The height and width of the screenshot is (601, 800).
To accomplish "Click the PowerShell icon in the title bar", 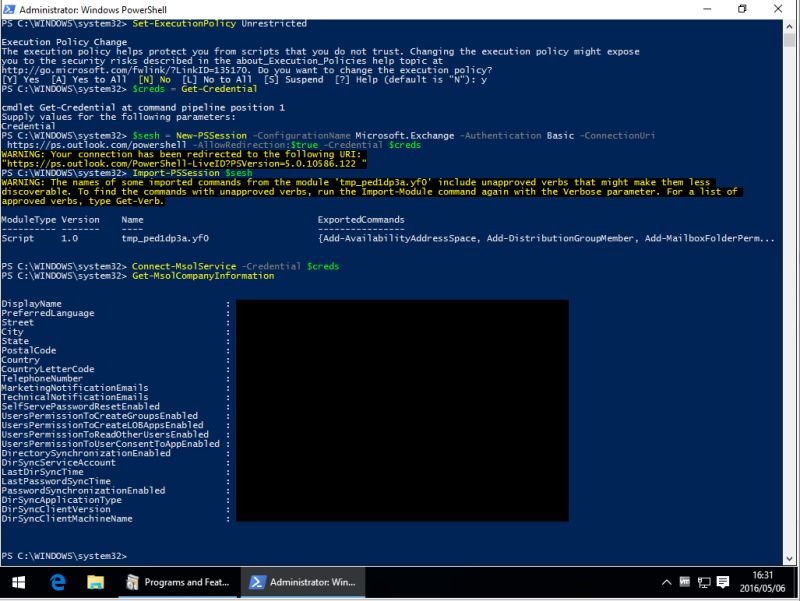I will [x=8, y=8].
